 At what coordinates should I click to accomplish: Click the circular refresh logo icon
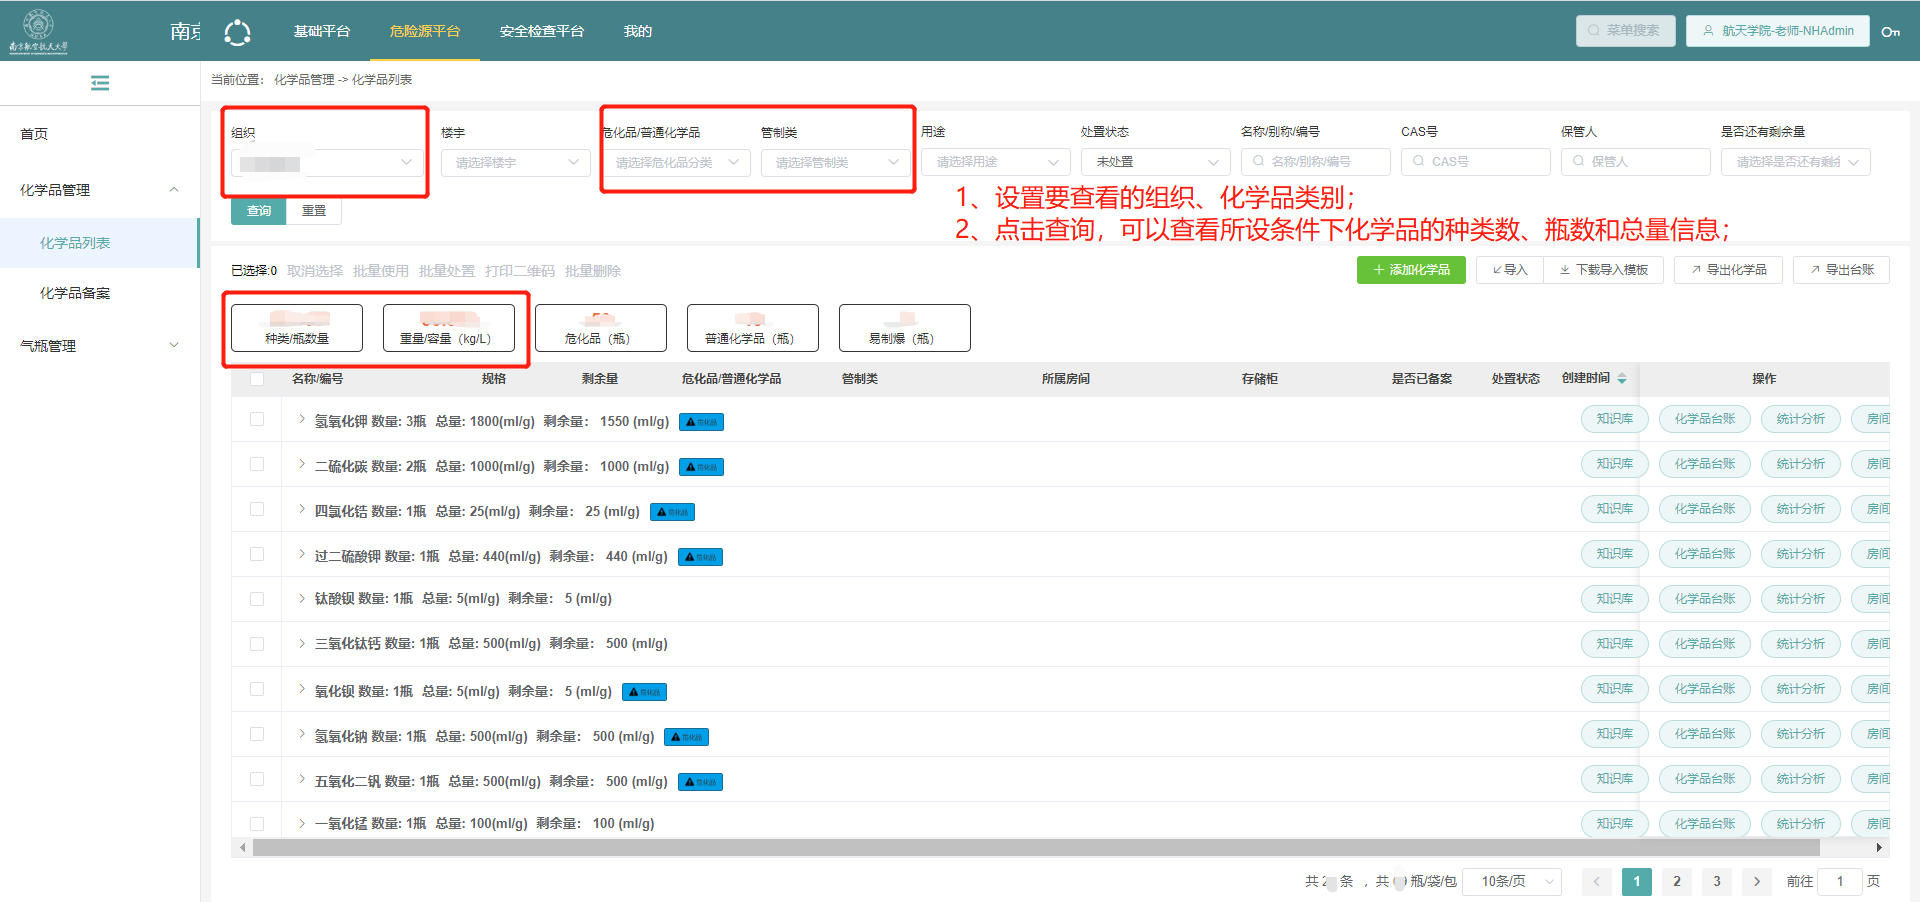237,33
